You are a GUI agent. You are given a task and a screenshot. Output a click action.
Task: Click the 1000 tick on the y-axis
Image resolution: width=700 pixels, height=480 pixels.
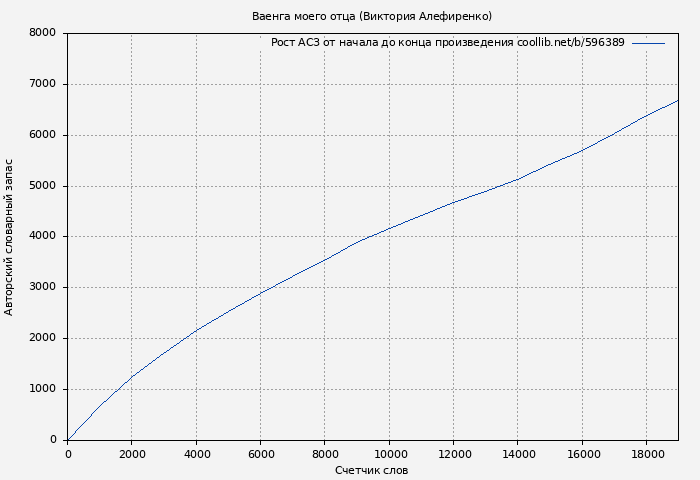tap(43, 389)
